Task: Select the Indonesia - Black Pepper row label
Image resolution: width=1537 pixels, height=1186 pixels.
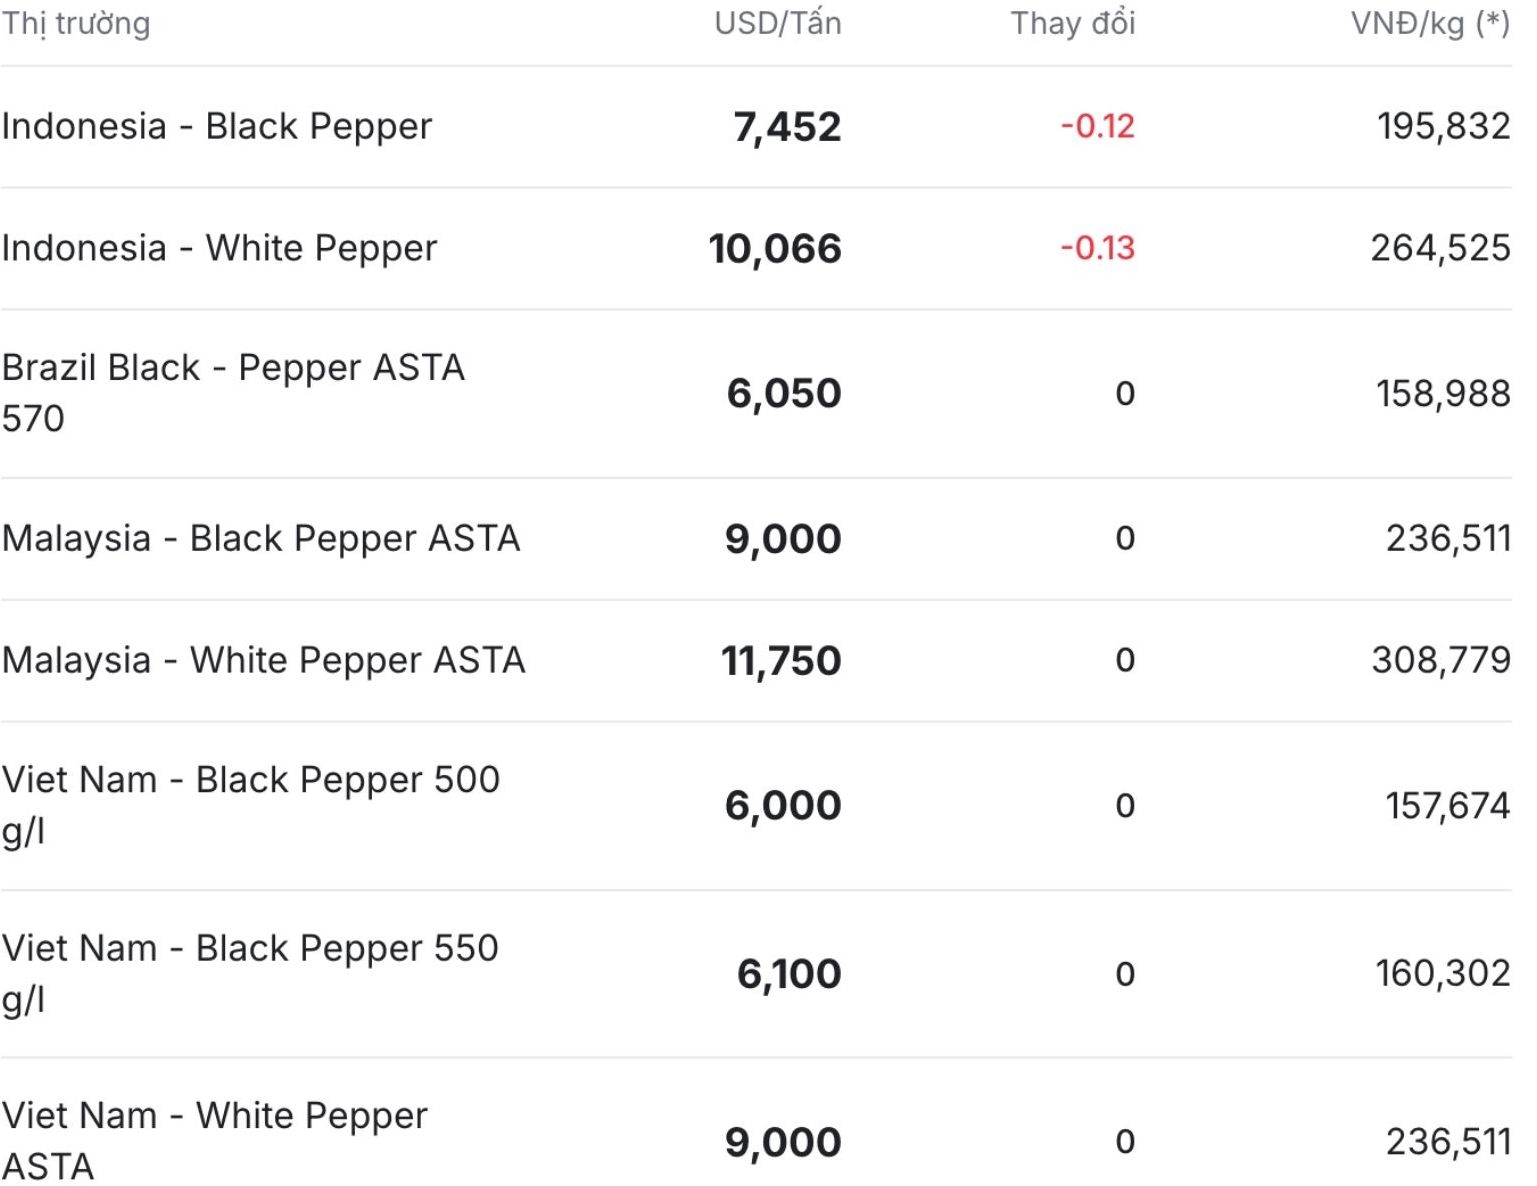Action: (217, 127)
